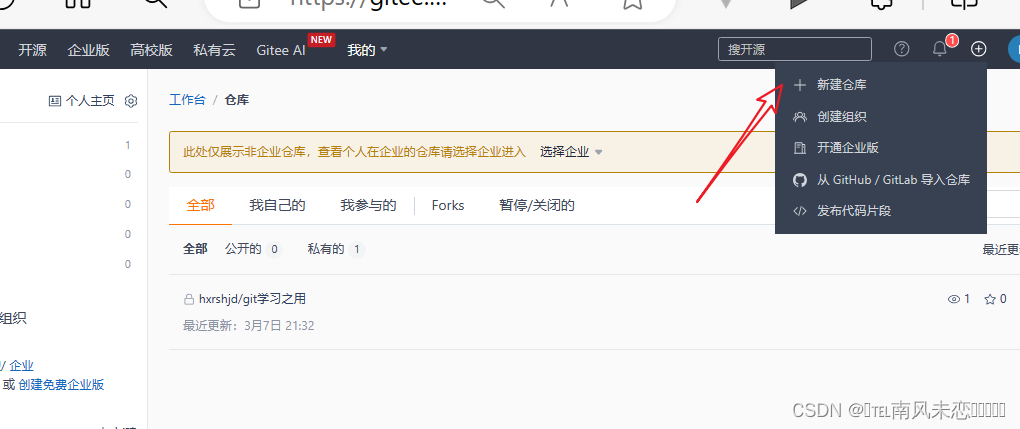Click the help question mark icon
Image resolution: width=1020 pixels, height=429 pixels.
901,49
